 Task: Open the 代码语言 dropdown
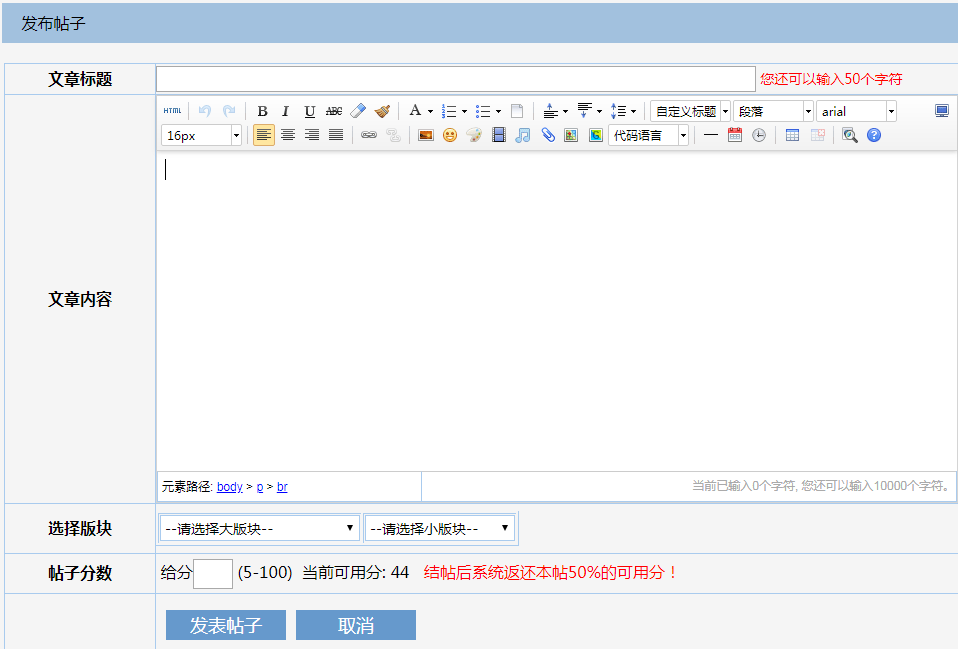(x=649, y=135)
